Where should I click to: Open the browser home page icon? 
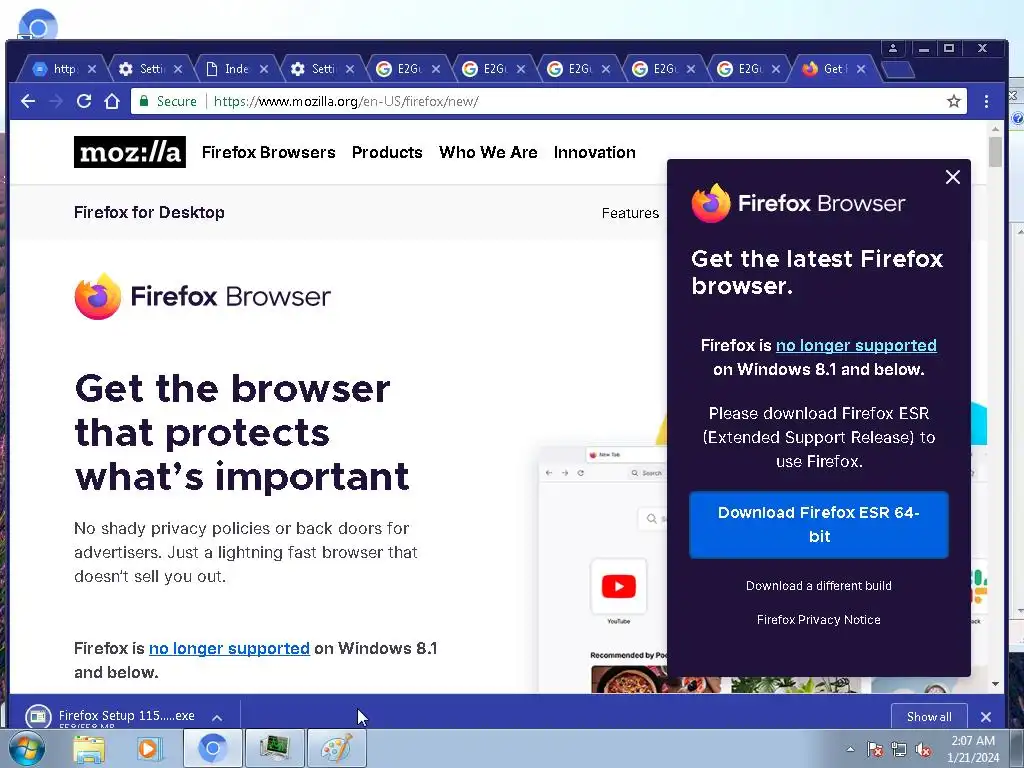(x=112, y=101)
